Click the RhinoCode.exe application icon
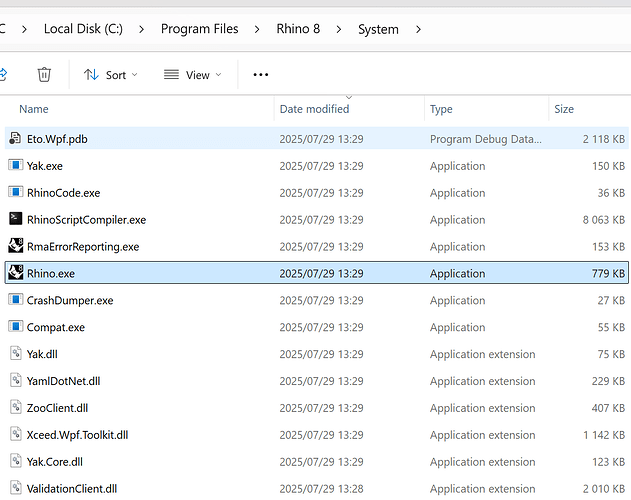This screenshot has height=500, width=631. [15, 192]
